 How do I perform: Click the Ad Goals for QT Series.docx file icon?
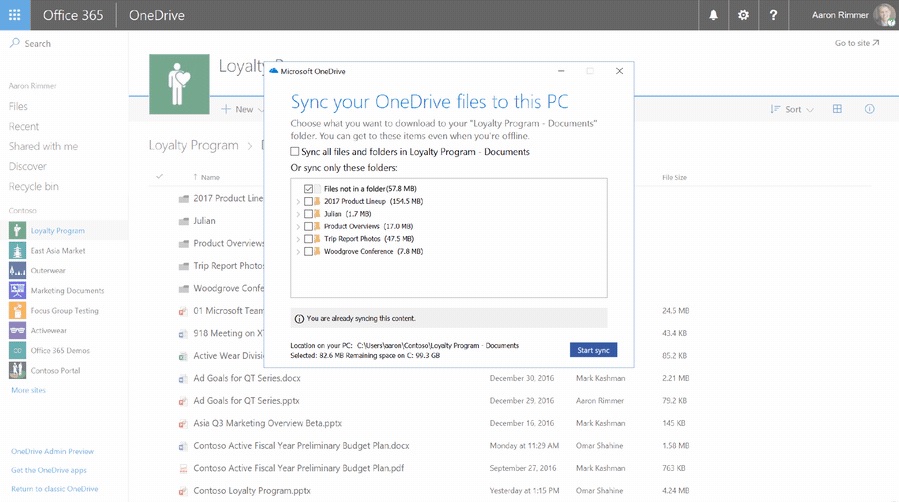tap(183, 379)
